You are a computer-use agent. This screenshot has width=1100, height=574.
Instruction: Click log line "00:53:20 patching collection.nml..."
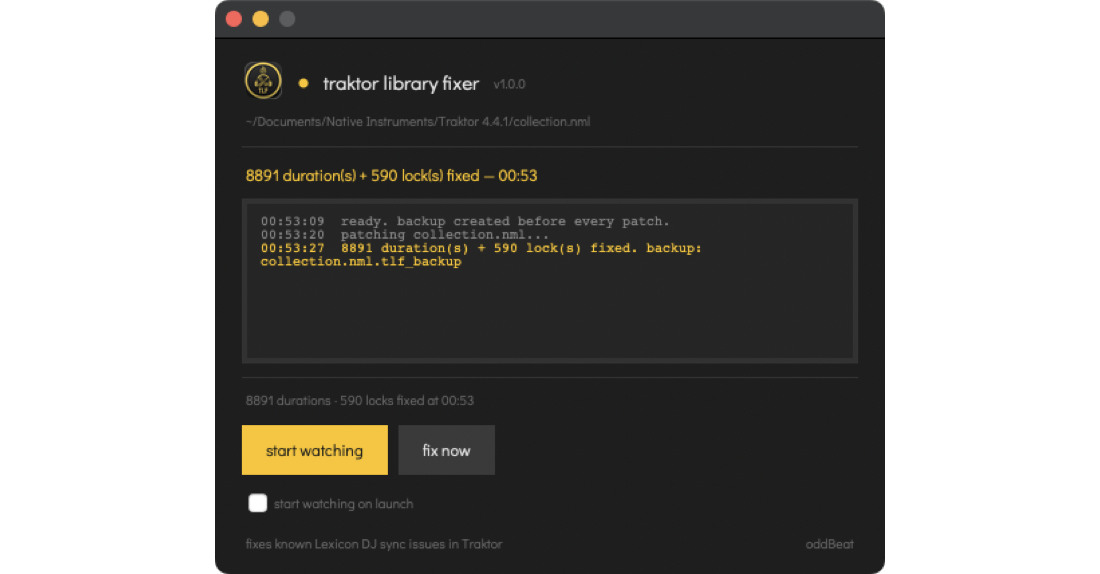pos(405,234)
